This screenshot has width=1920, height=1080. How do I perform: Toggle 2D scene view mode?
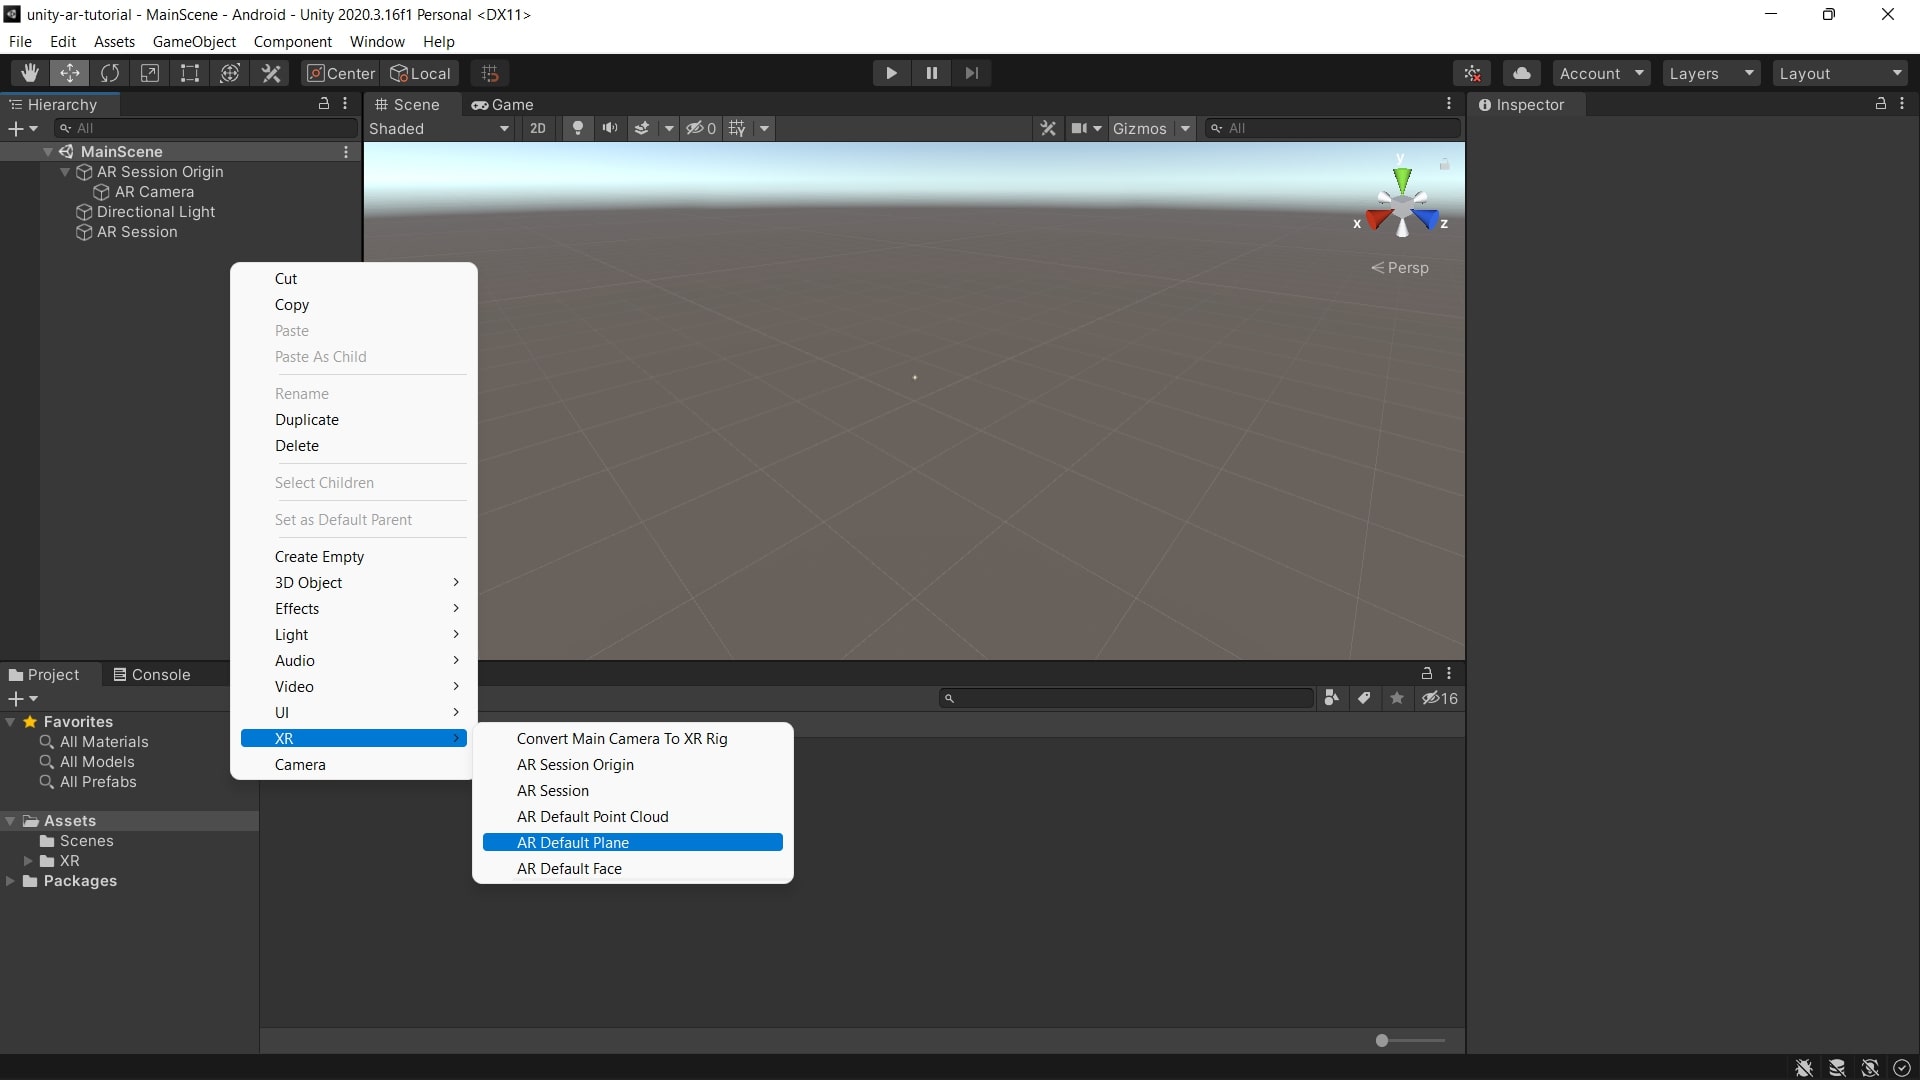(538, 128)
